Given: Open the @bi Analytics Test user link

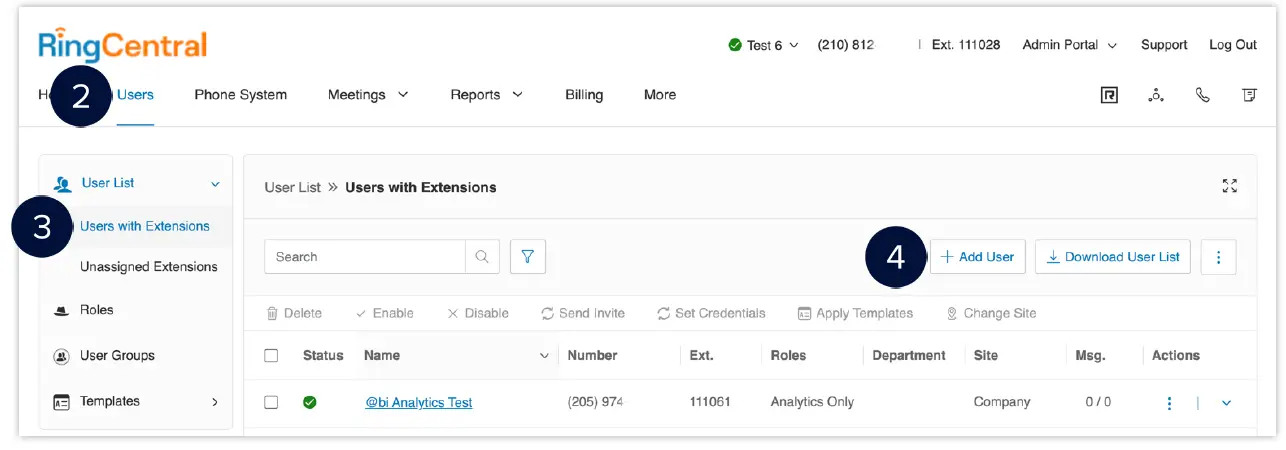Looking at the screenshot, I should [x=418, y=403].
